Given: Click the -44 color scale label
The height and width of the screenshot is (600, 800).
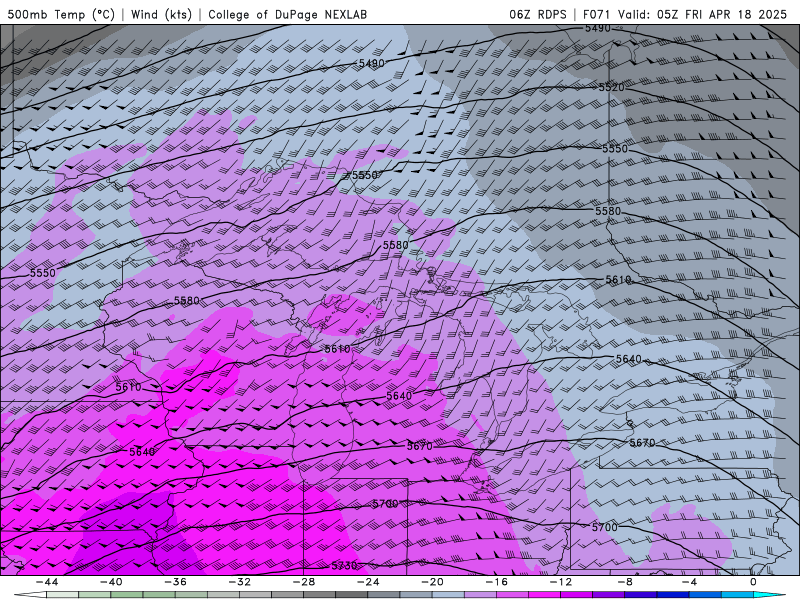Looking at the screenshot, I should (46, 582).
